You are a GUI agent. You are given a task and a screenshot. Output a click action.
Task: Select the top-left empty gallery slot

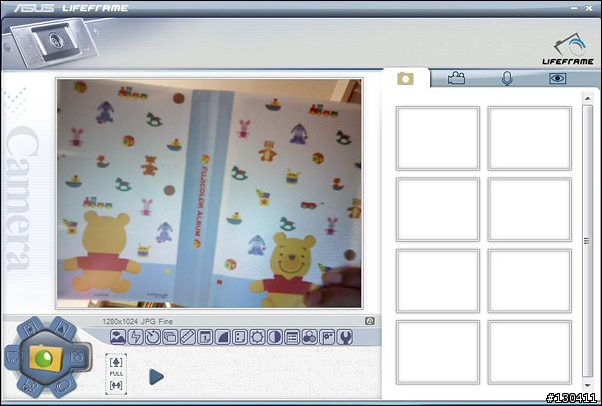[438, 138]
